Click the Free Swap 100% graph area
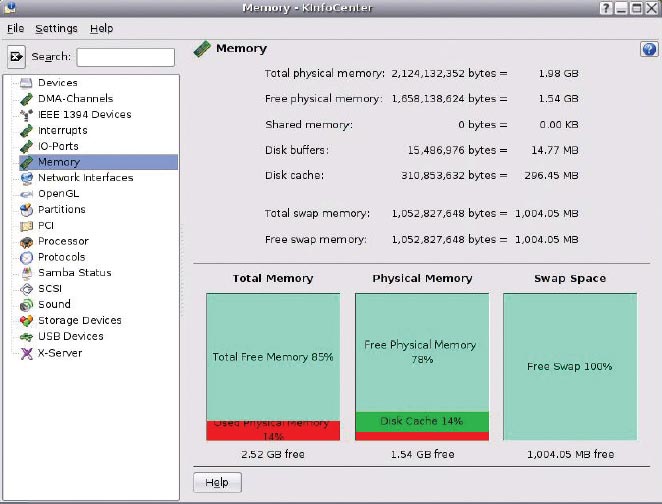Viewport: 662px width, 504px height. pyautogui.click(x=569, y=366)
